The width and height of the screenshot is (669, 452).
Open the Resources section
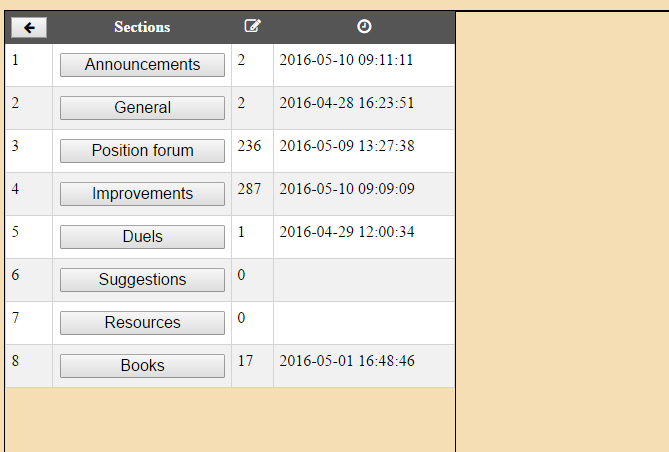pos(143,323)
